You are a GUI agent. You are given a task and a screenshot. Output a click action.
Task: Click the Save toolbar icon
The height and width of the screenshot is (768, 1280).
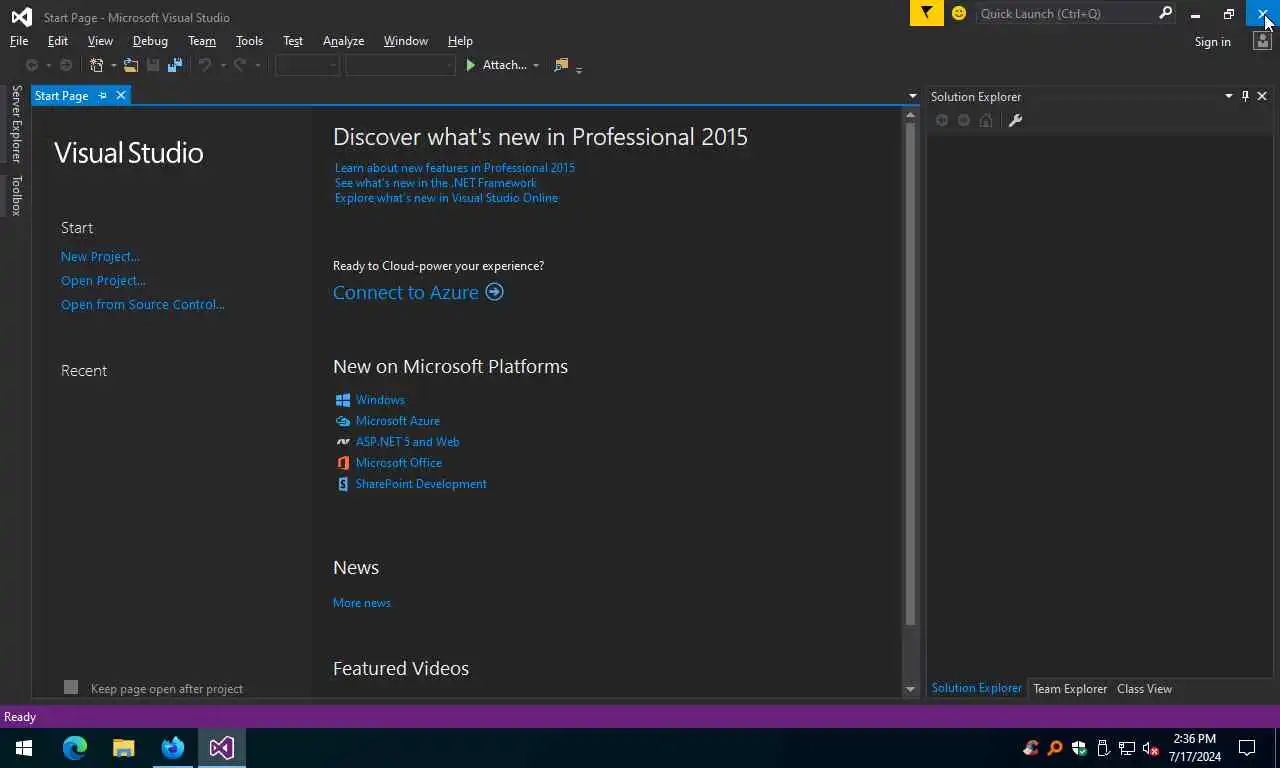point(153,65)
